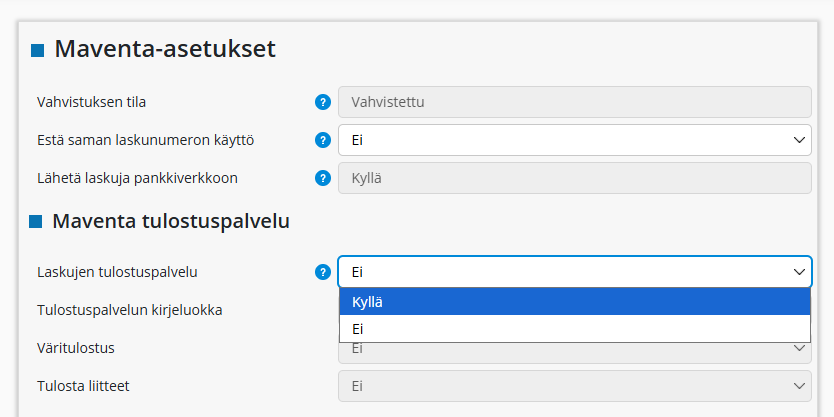Show help for Lähetä laskuja pankkiverkkoon
The image size is (834, 417).
pos(323,178)
